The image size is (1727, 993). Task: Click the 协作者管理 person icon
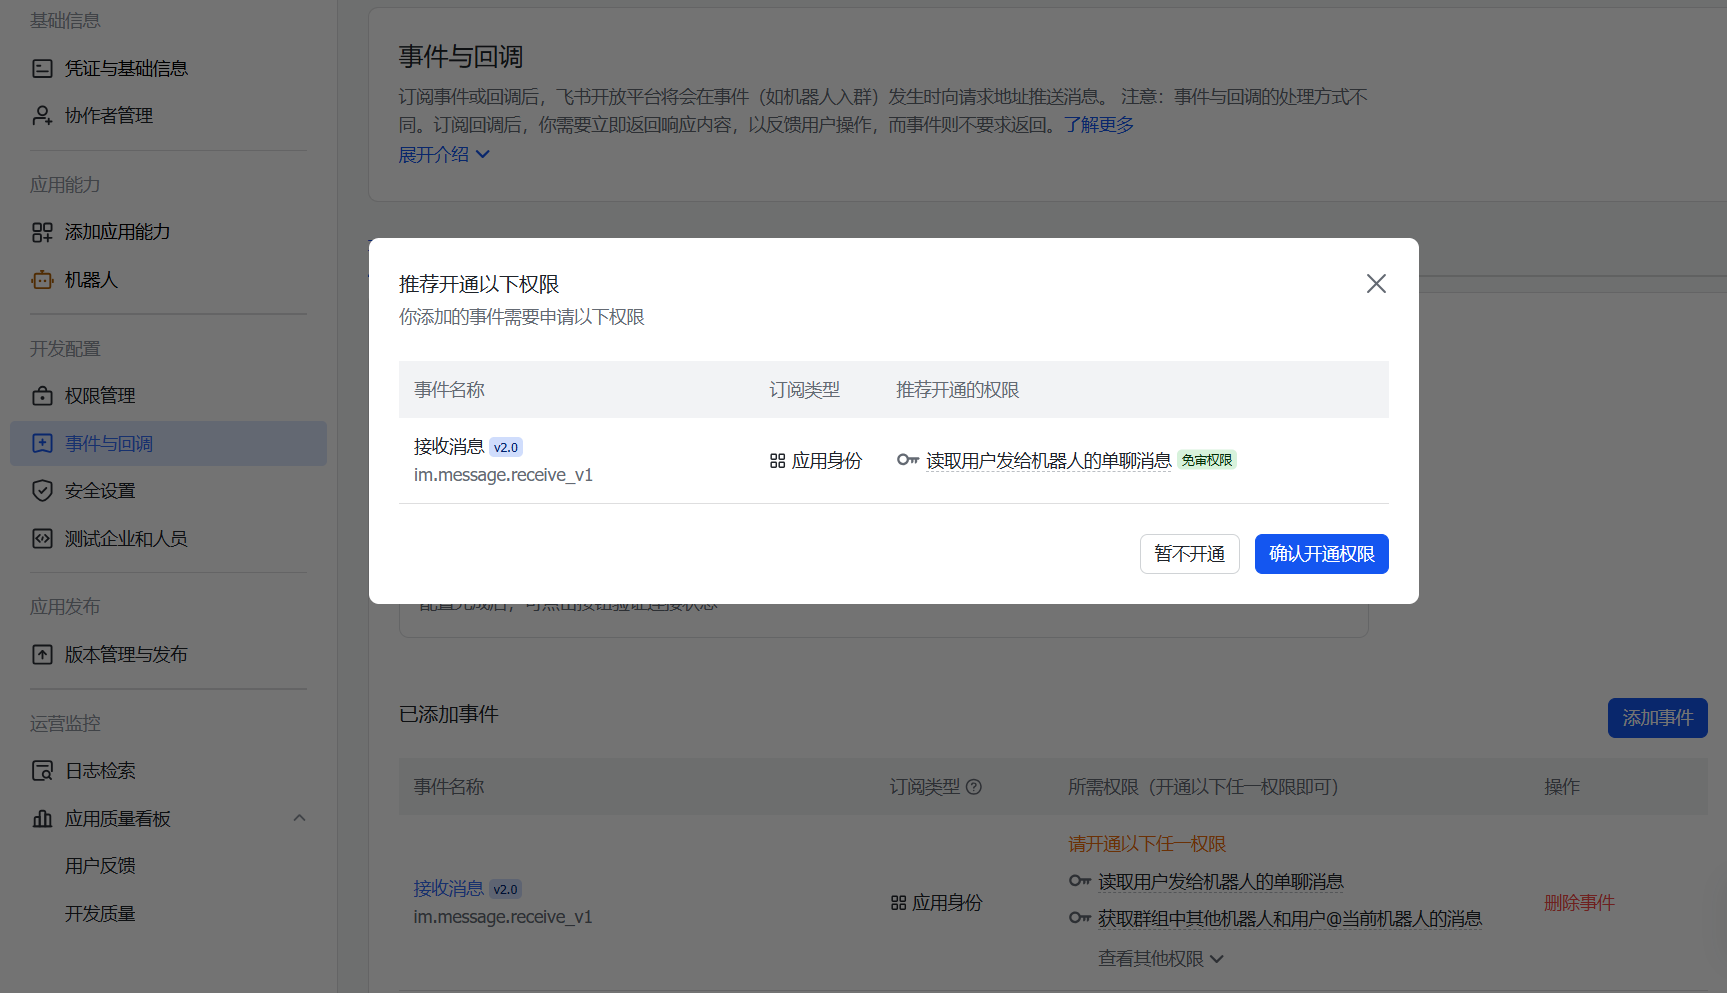42,115
